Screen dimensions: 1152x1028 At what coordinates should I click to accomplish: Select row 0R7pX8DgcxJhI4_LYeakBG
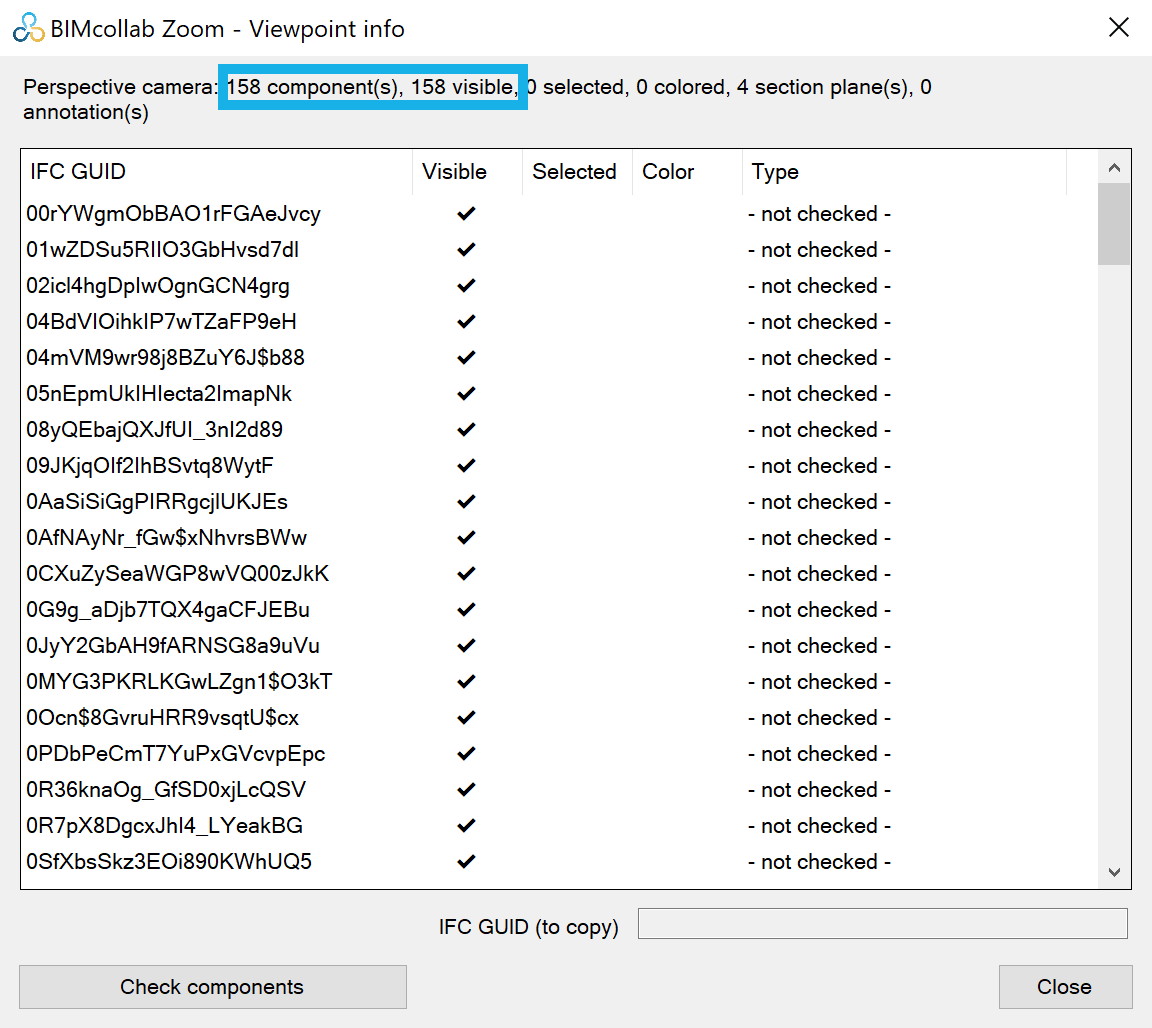(x=558, y=826)
